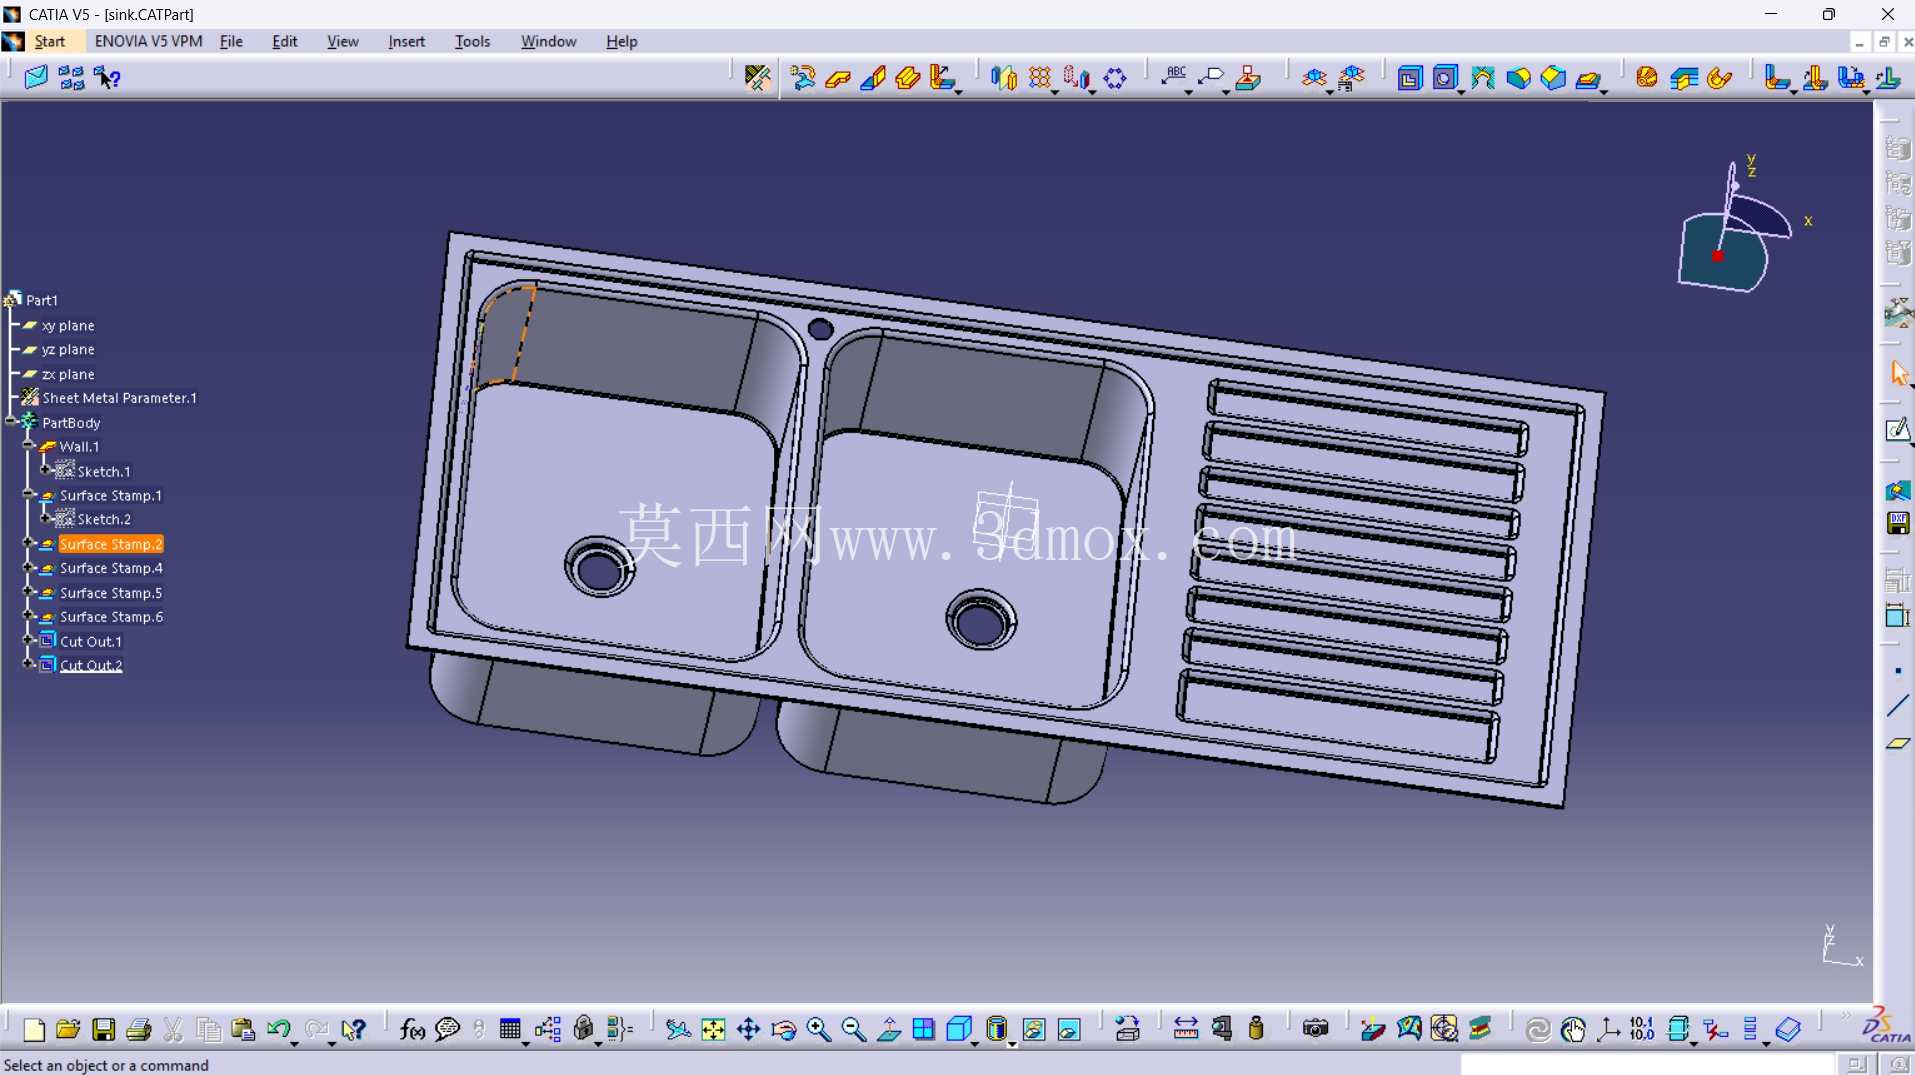
Task: Open the Start menu
Action: 49,41
